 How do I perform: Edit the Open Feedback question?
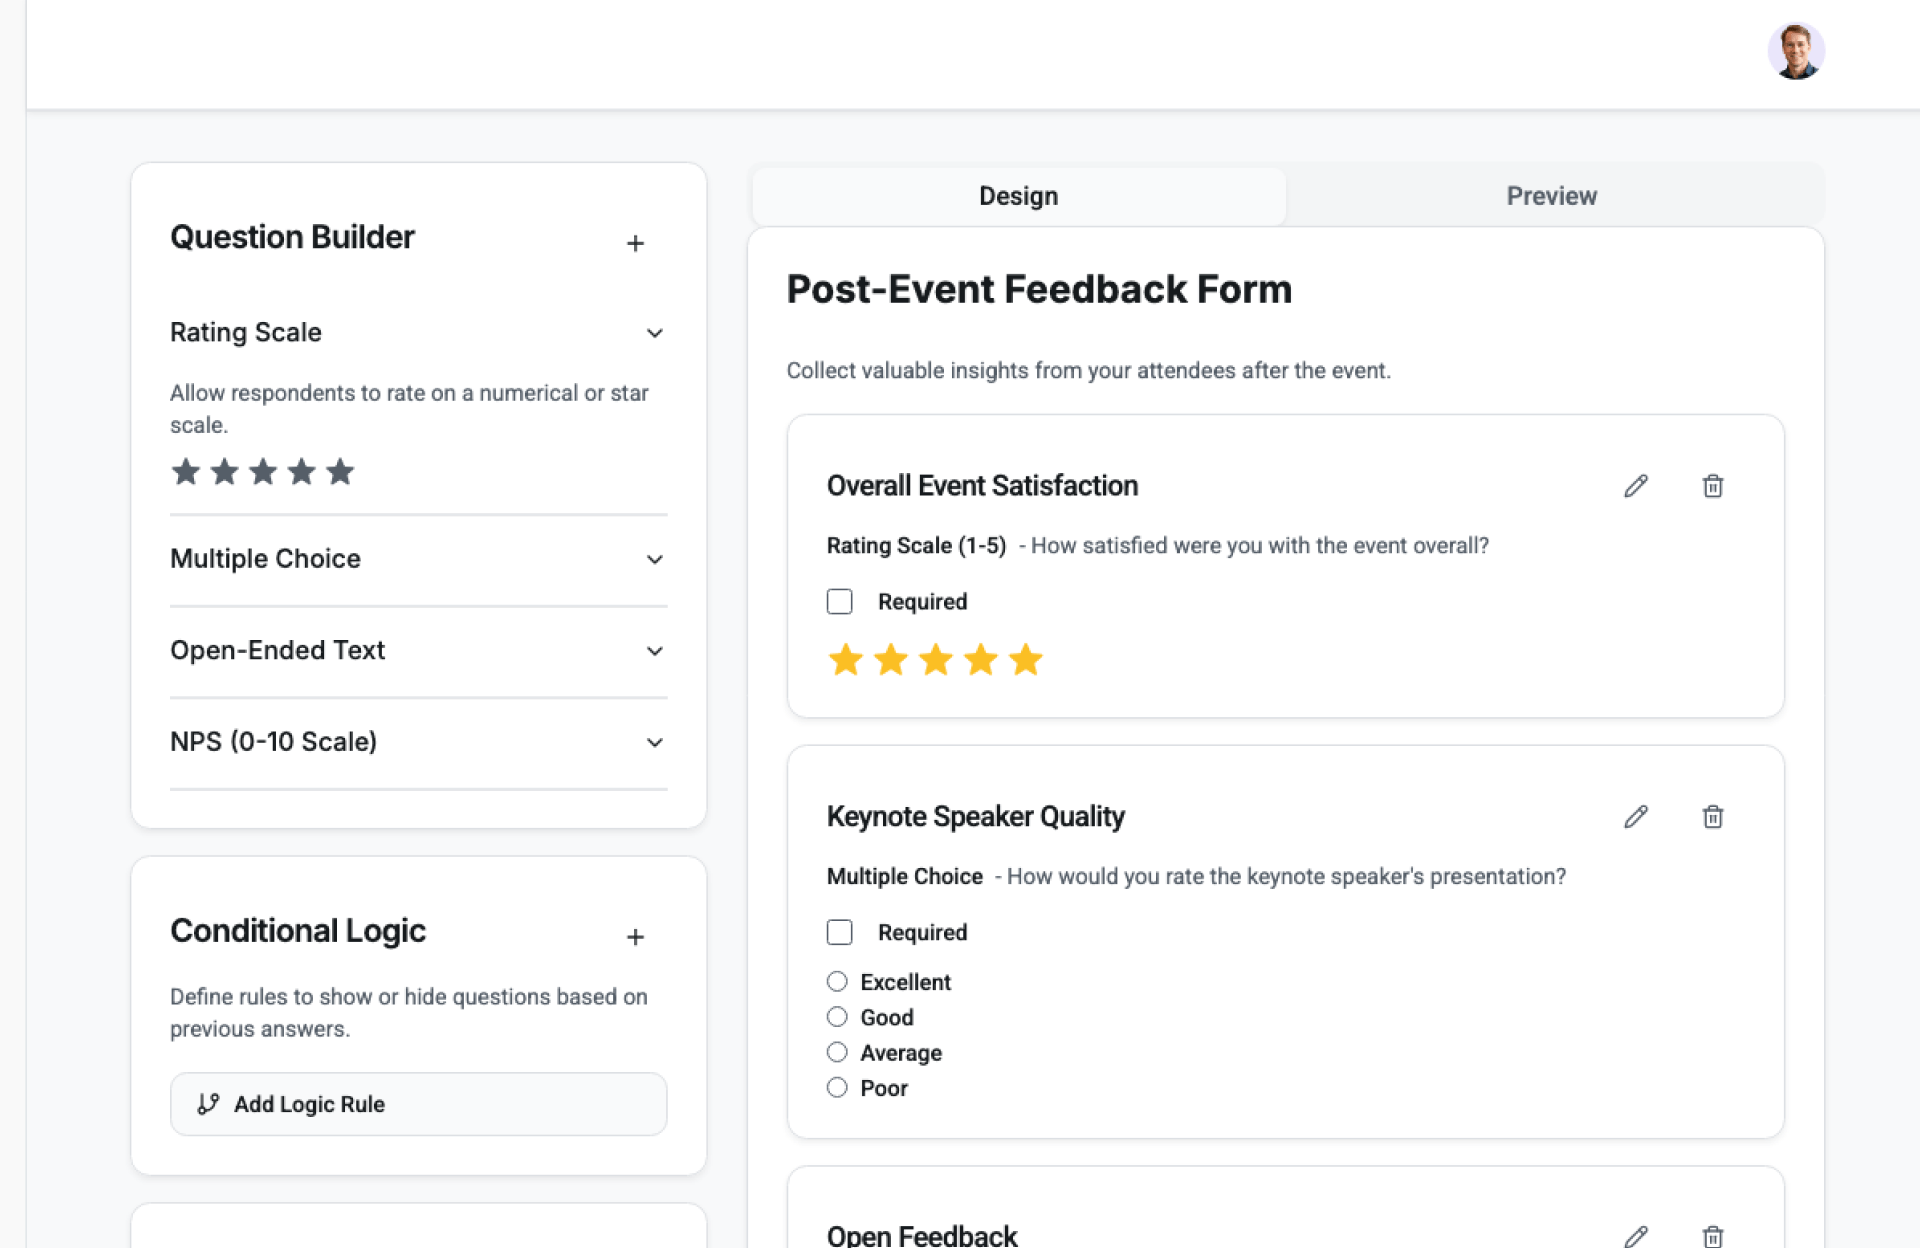(x=1636, y=1236)
